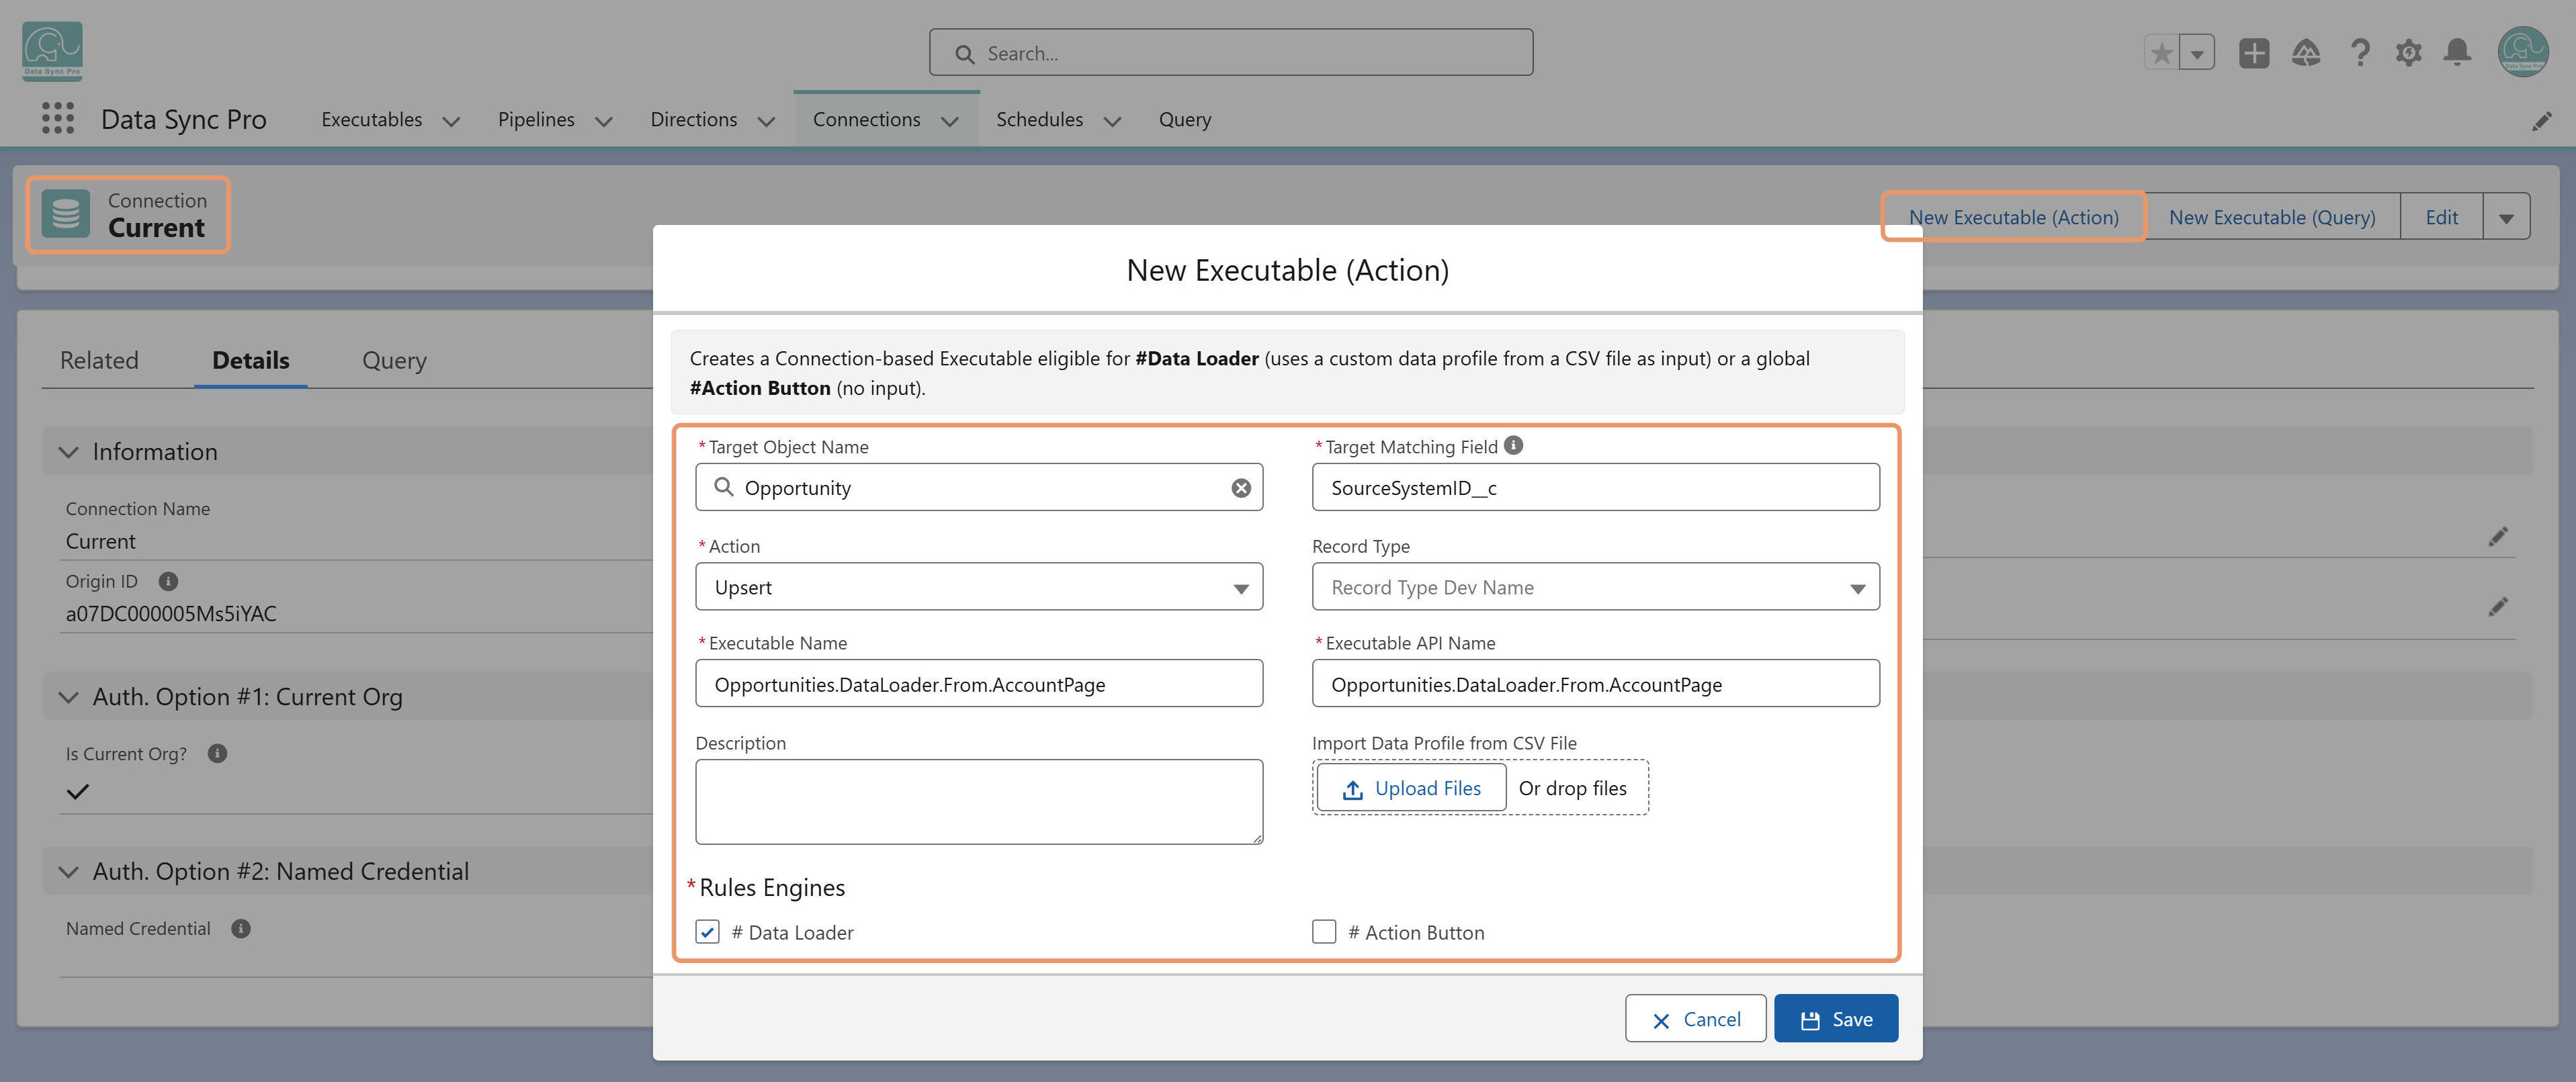This screenshot has width=2576, height=1082.
Task: Open the App Launcher grid icon
Action: pyautogui.click(x=58, y=118)
